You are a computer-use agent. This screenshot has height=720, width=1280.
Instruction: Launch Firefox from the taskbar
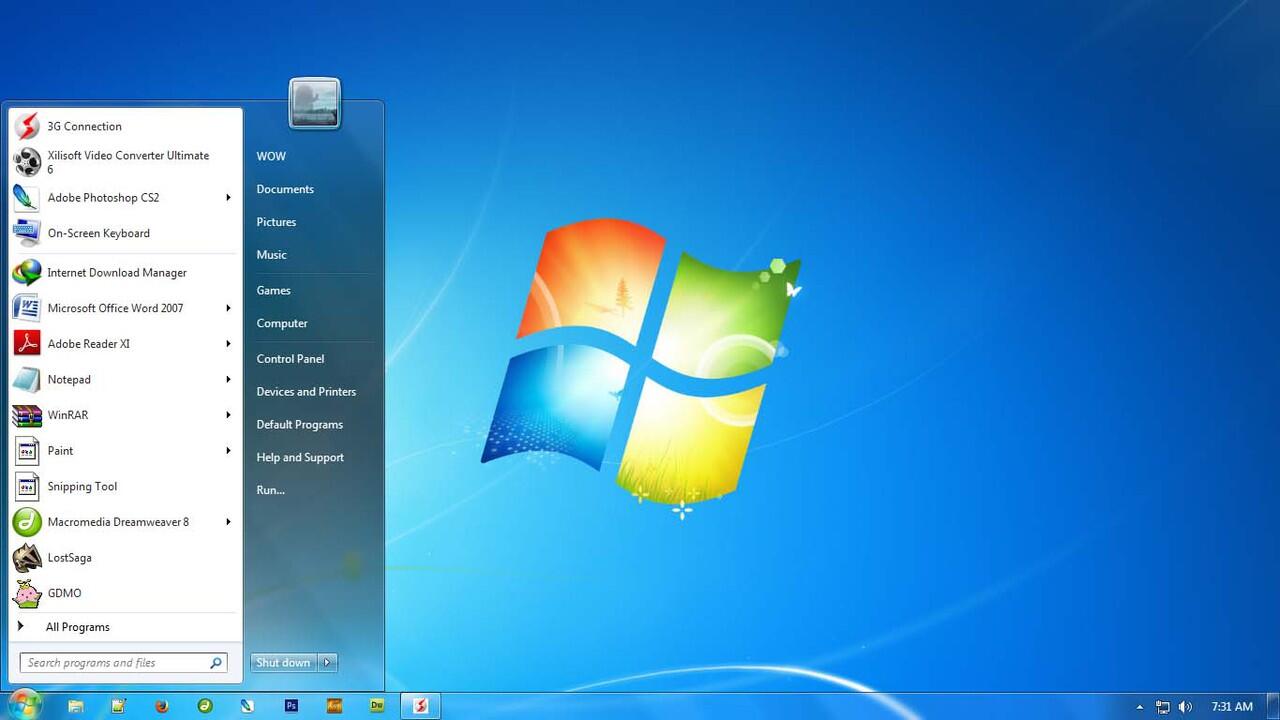coord(162,705)
